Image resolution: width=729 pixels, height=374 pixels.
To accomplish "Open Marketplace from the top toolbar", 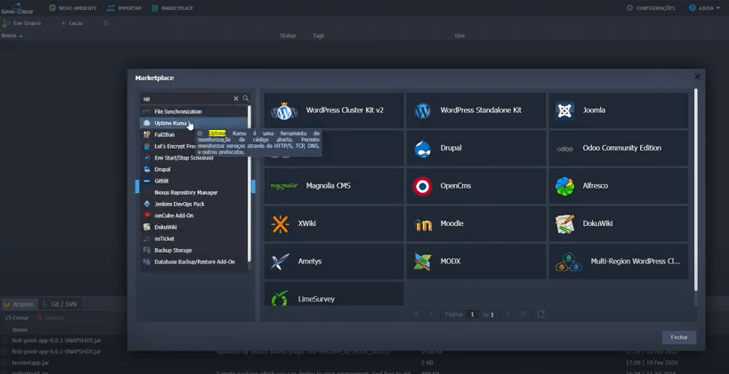I will point(172,8).
